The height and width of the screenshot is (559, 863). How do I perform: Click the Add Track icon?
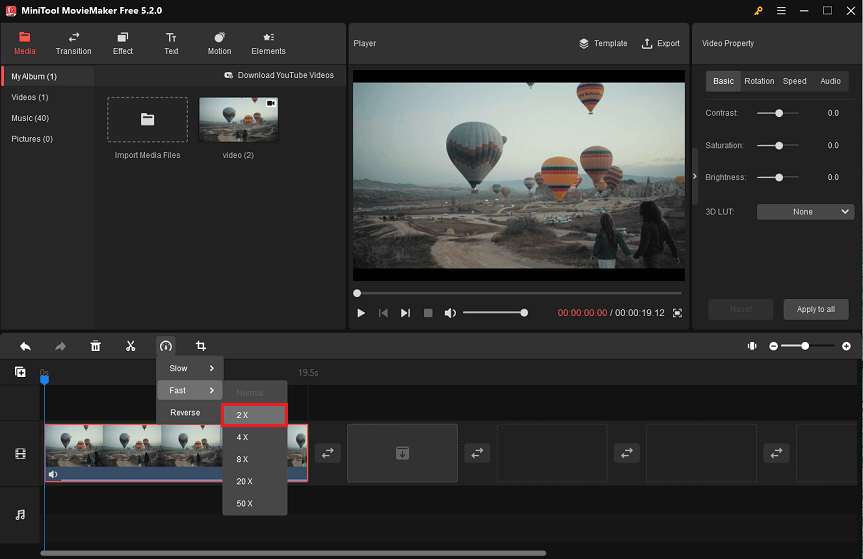coord(20,372)
